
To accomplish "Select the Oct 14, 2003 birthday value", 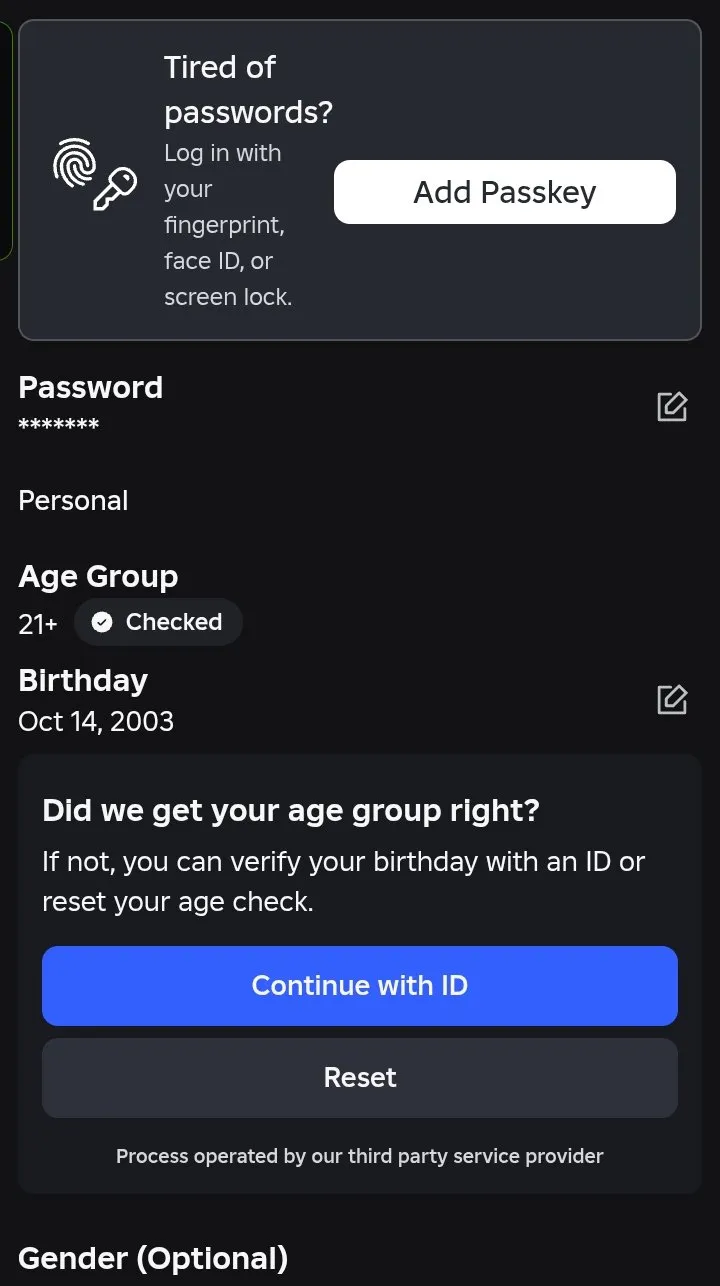I will coord(96,721).
